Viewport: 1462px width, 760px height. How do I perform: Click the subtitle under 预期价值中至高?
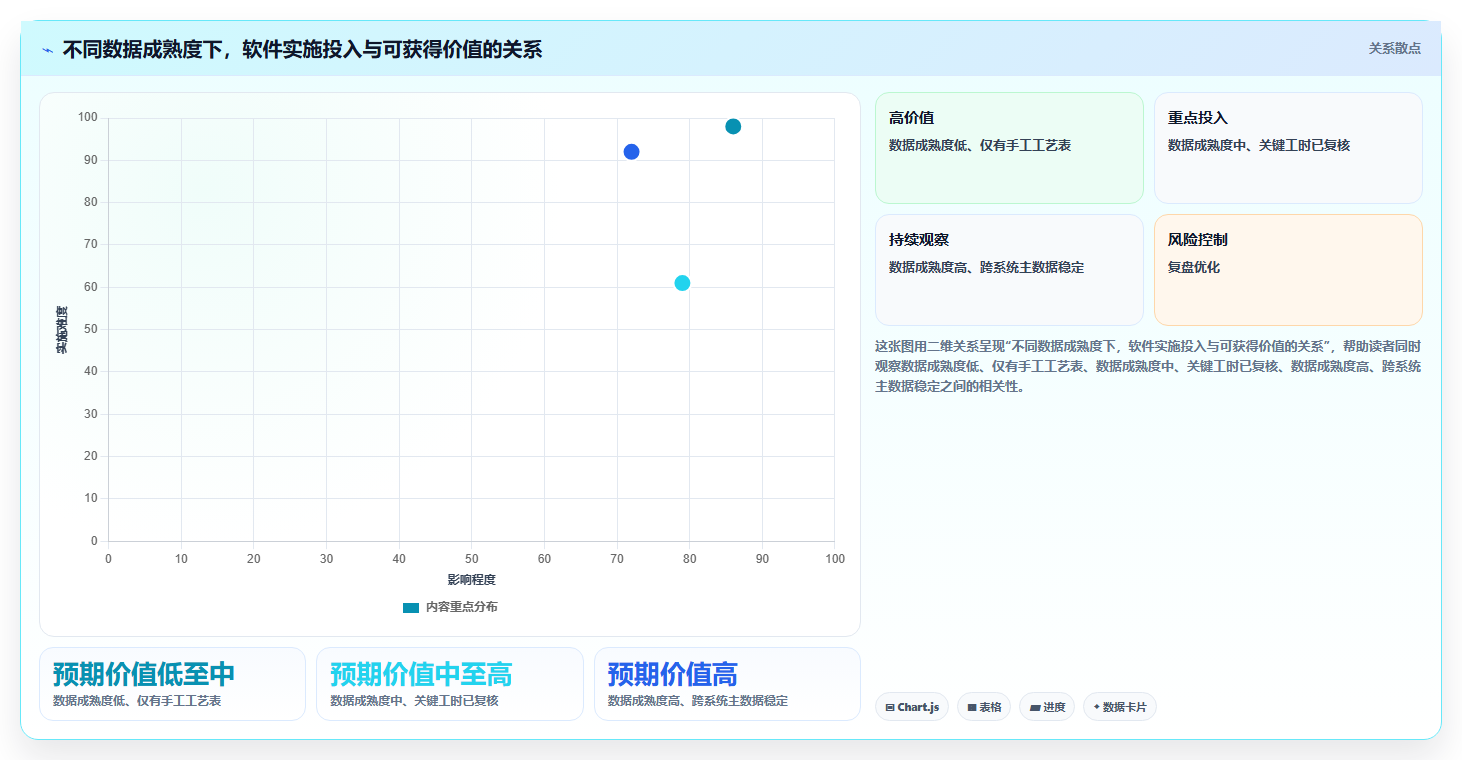click(414, 701)
